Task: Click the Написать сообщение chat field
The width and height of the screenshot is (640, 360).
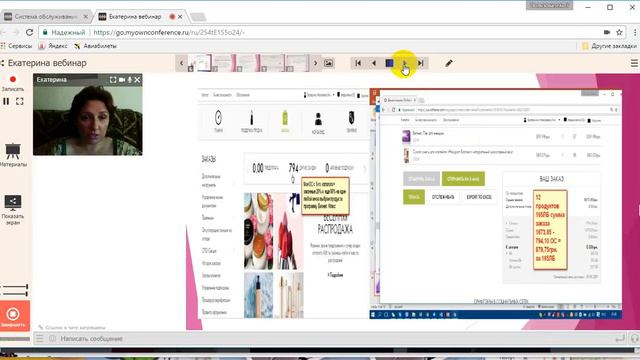Action: (327, 339)
